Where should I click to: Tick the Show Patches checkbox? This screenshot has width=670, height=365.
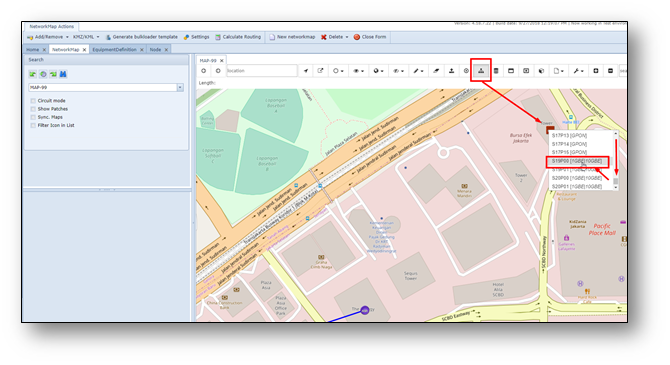coord(33,109)
